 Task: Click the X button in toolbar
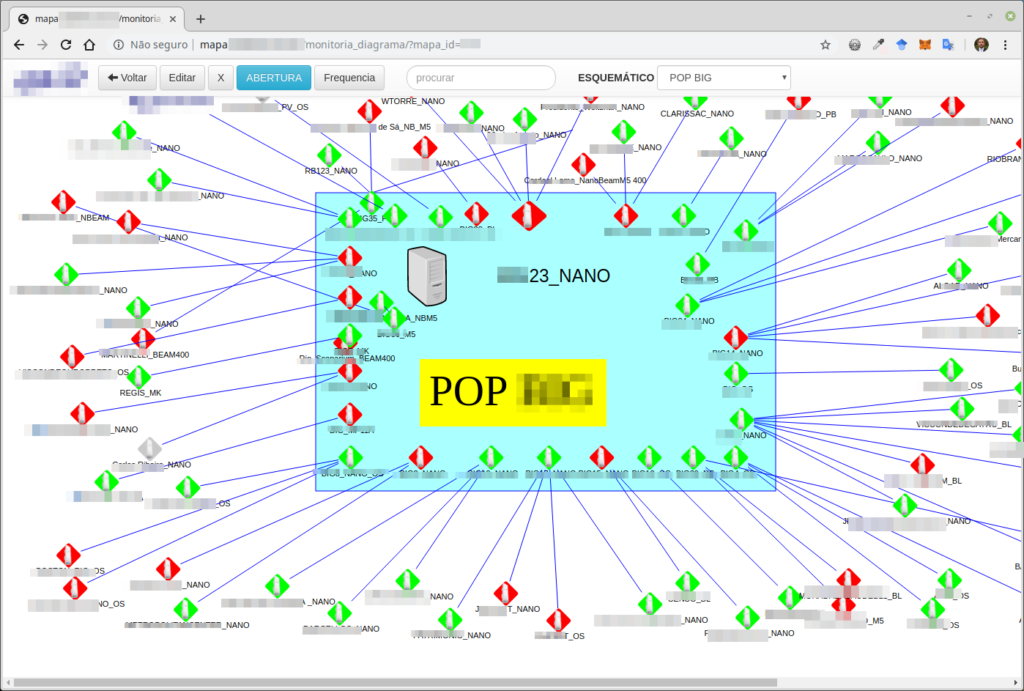[220, 78]
